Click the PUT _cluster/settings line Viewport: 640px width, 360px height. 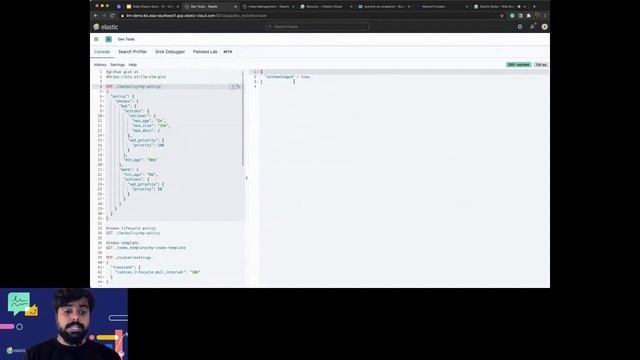click(x=129, y=258)
